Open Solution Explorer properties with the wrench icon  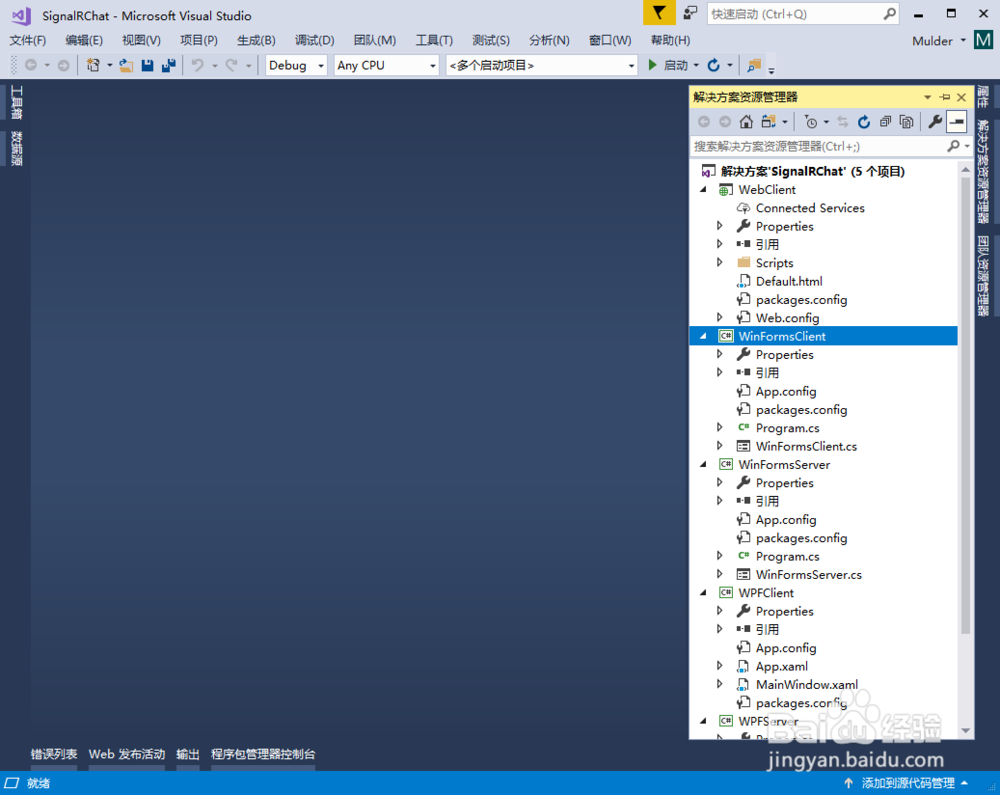(x=935, y=121)
